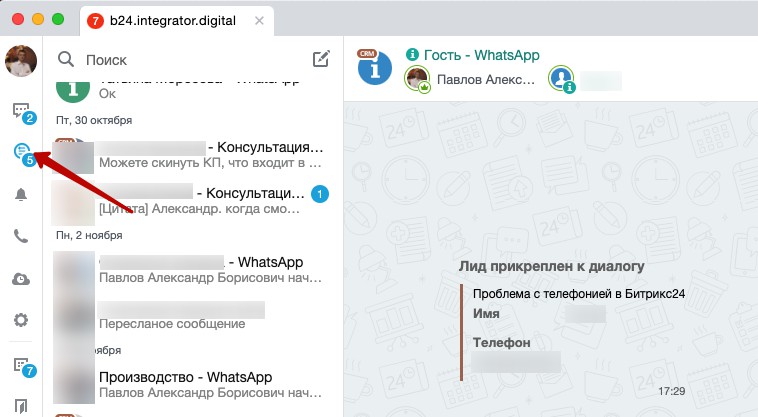Click the 'Пт, 30 октября' date separator
This screenshot has height=417, width=758.
coord(94,120)
